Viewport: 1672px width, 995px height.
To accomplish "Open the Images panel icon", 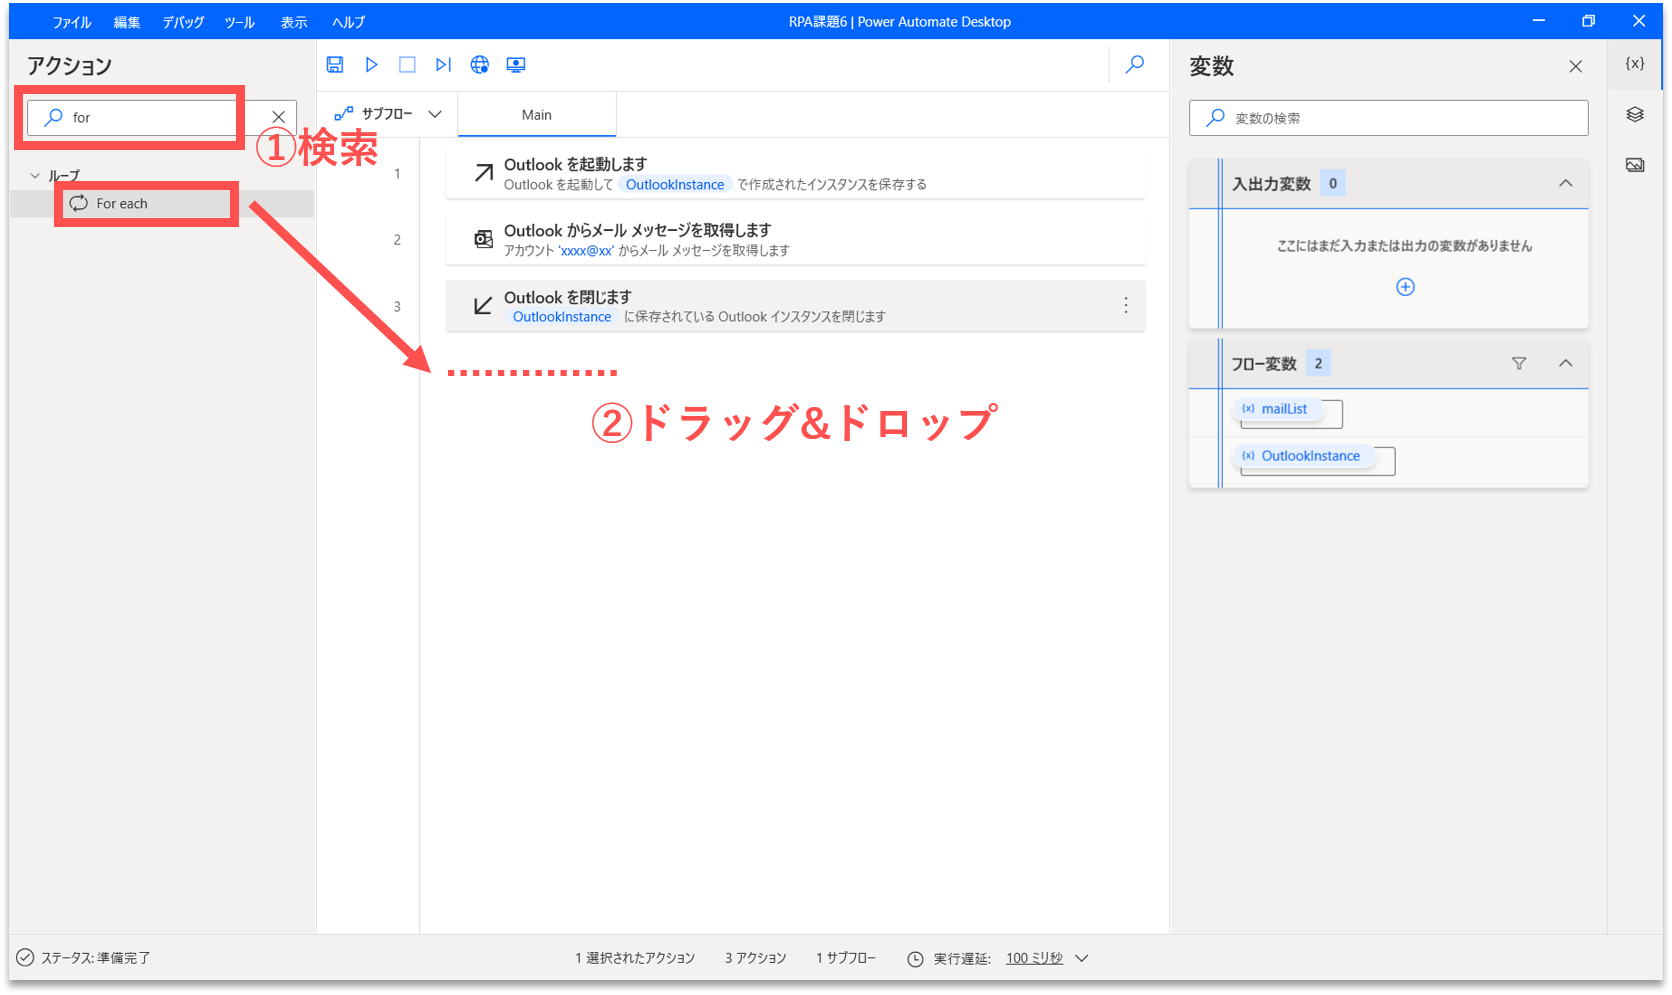I will coord(1635,165).
